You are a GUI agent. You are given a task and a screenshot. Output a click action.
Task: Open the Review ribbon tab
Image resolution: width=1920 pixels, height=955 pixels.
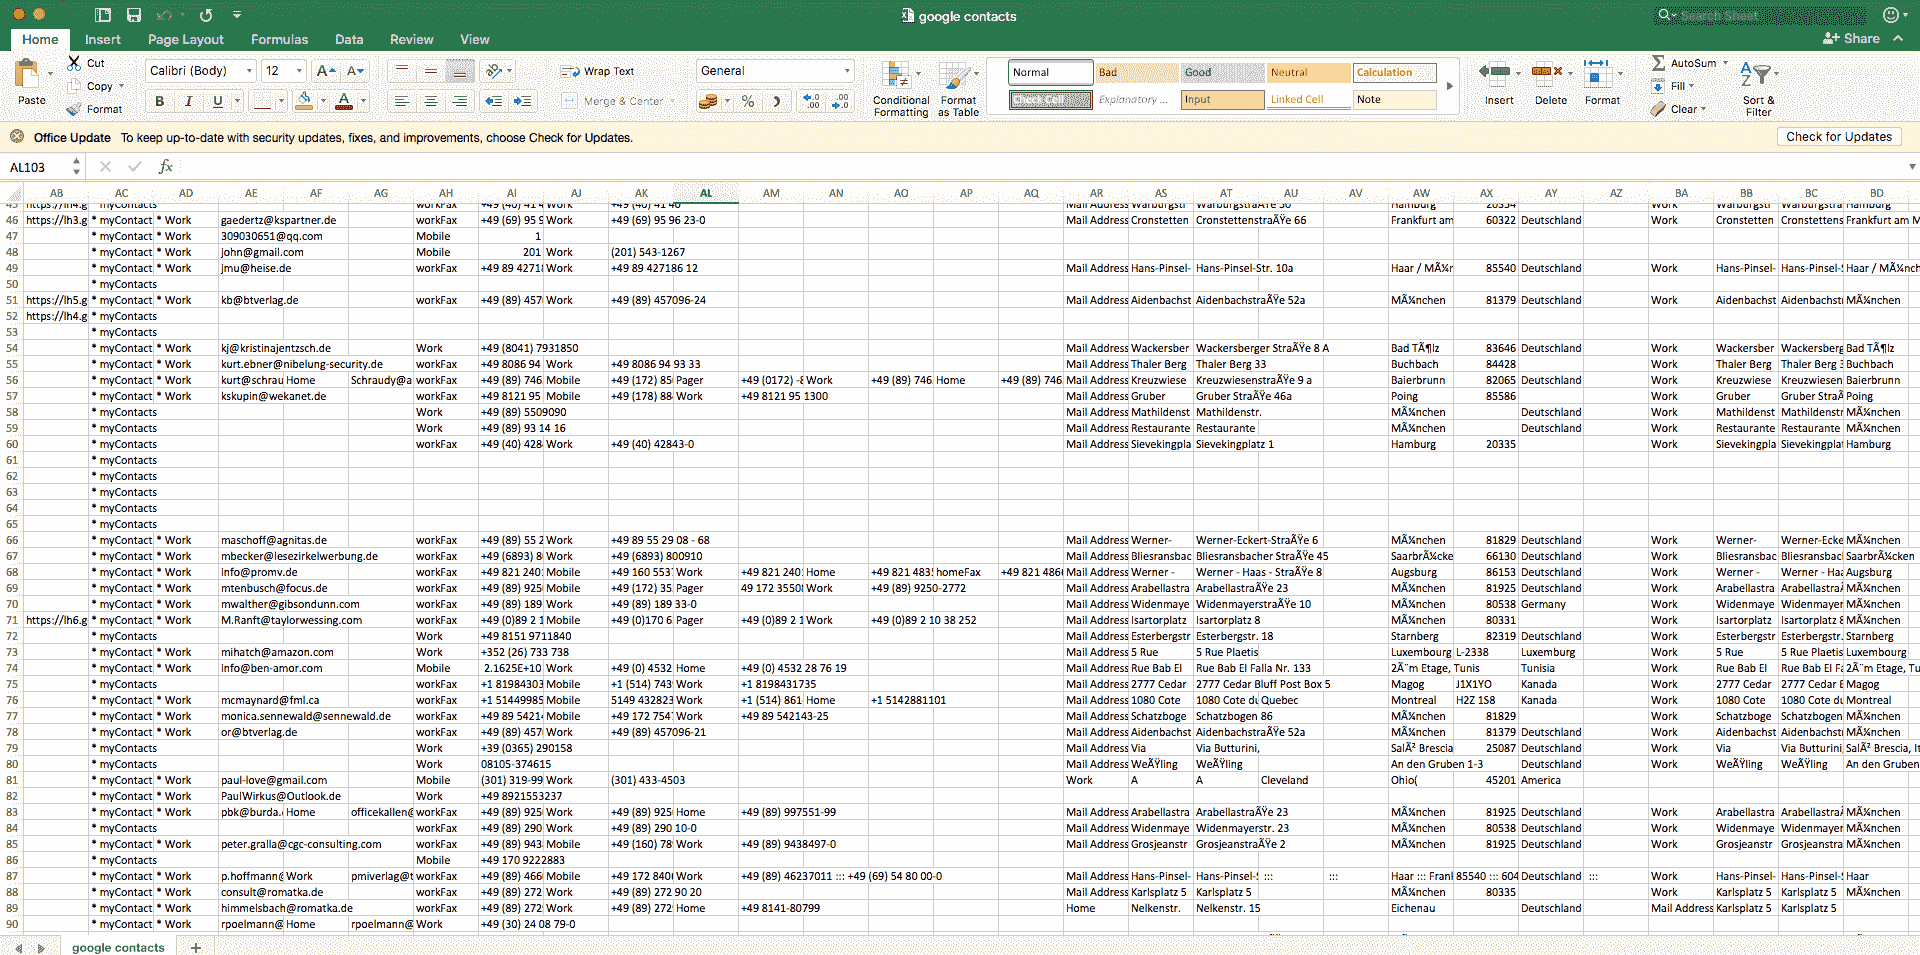(411, 39)
